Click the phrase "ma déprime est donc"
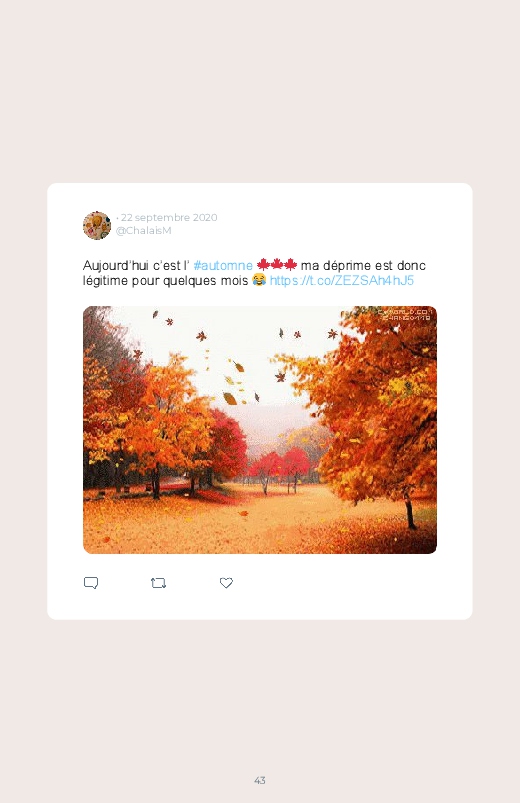The width and height of the screenshot is (520, 803). 363,265
